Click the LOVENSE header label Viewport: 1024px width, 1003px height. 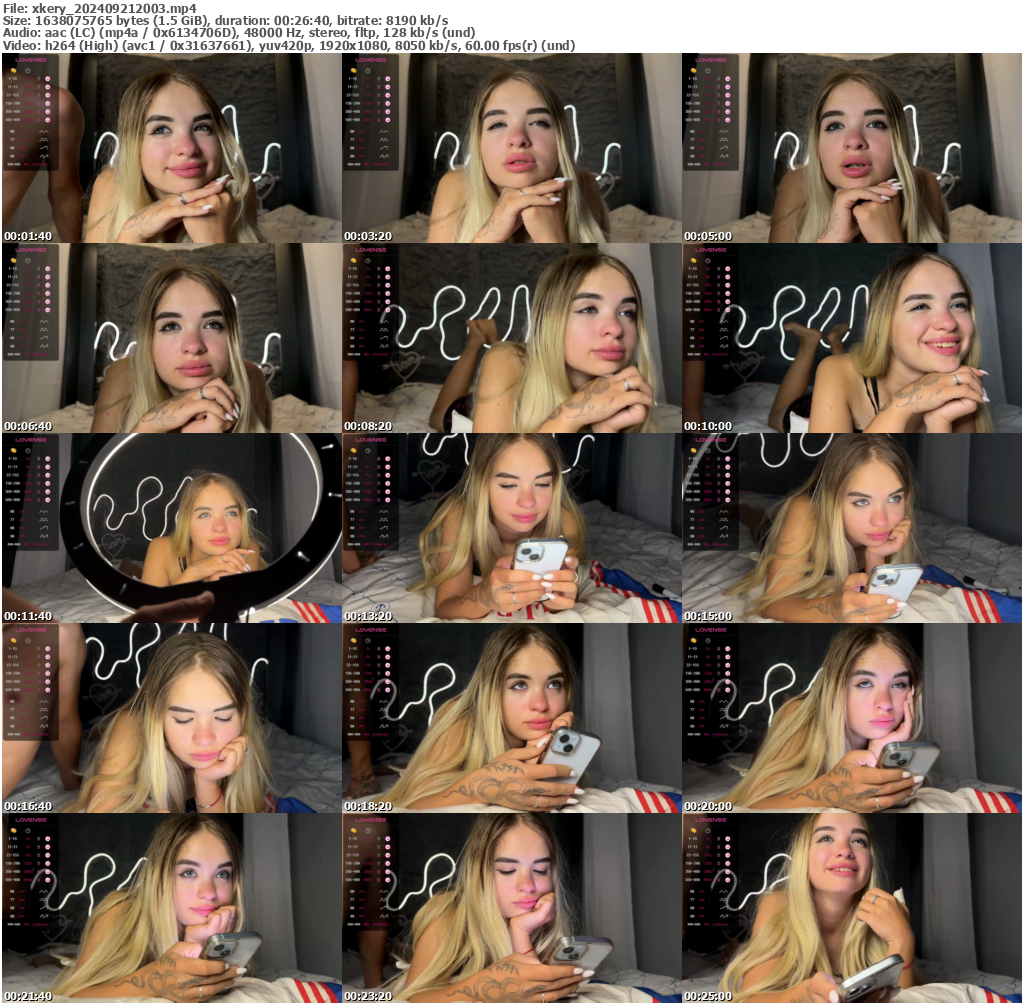[x=31, y=61]
